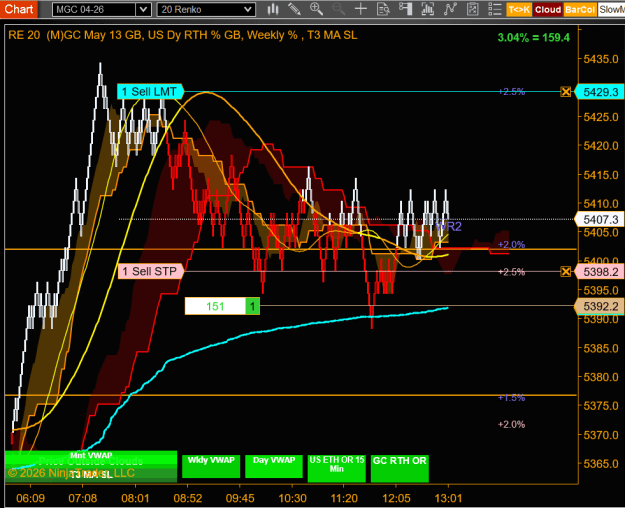Click the 13:01 time axis label
Viewport: 625px width, 508px height.
click(x=448, y=498)
